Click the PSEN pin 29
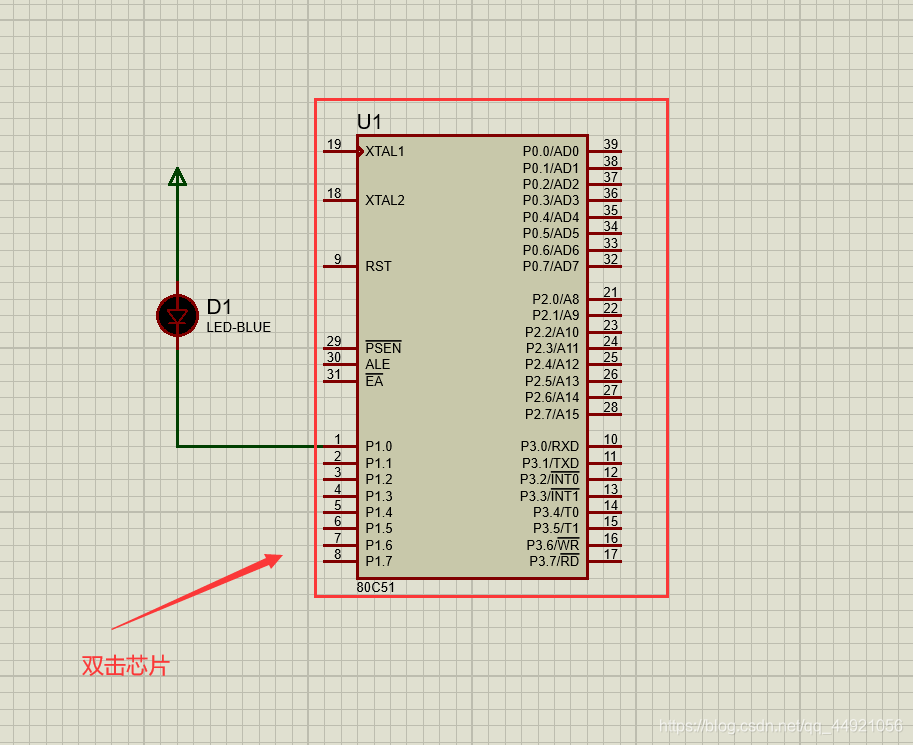This screenshot has height=745, width=913. pyautogui.click(x=340, y=348)
